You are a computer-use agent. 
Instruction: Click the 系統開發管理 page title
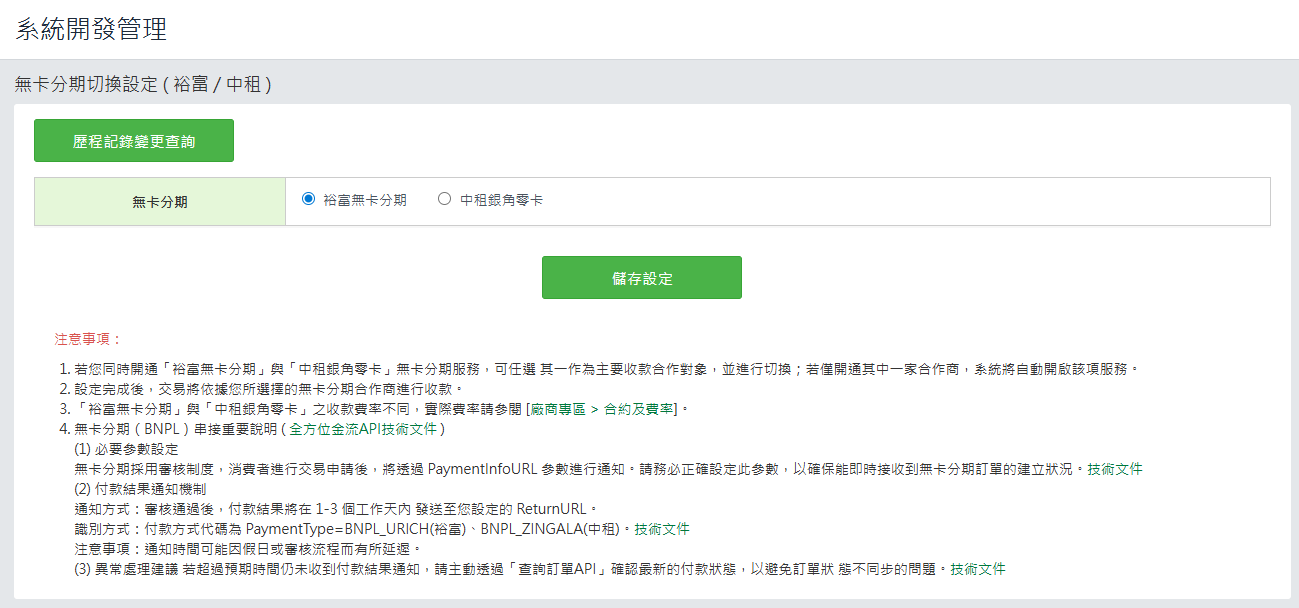(91, 29)
